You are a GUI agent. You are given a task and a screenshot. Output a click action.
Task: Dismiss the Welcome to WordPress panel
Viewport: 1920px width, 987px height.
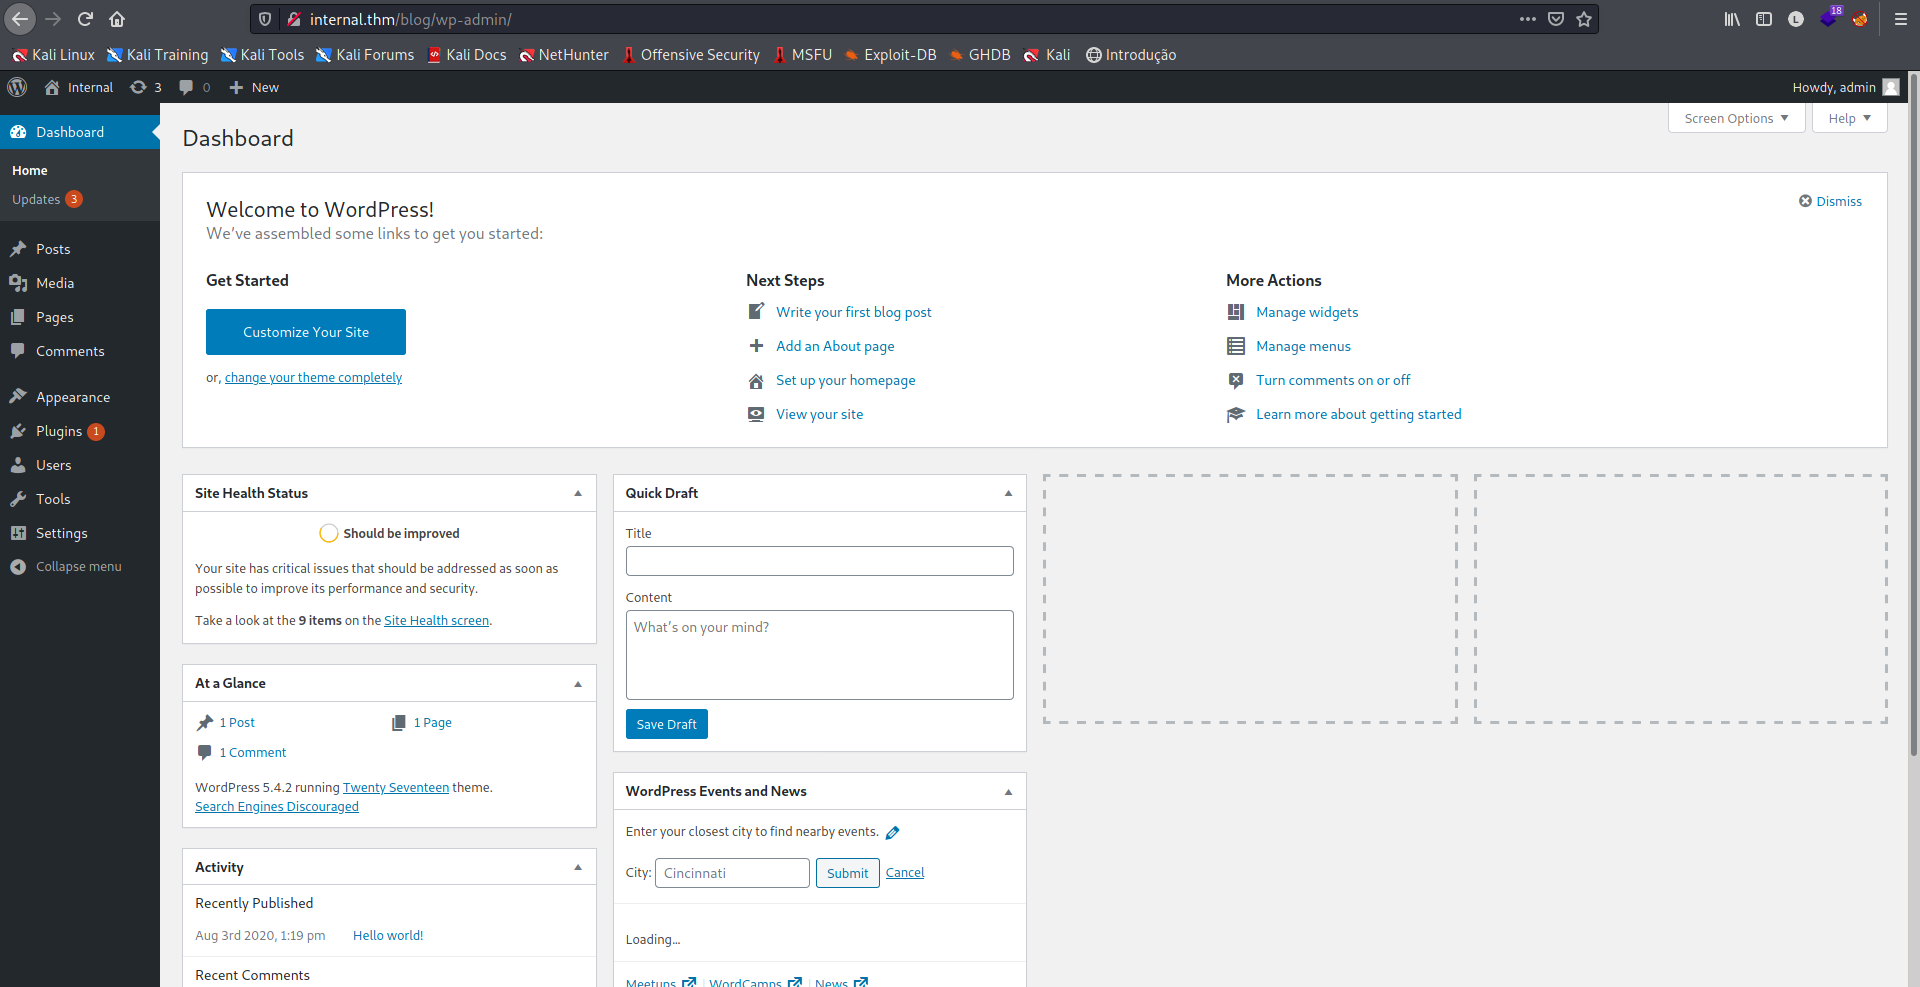1830,201
